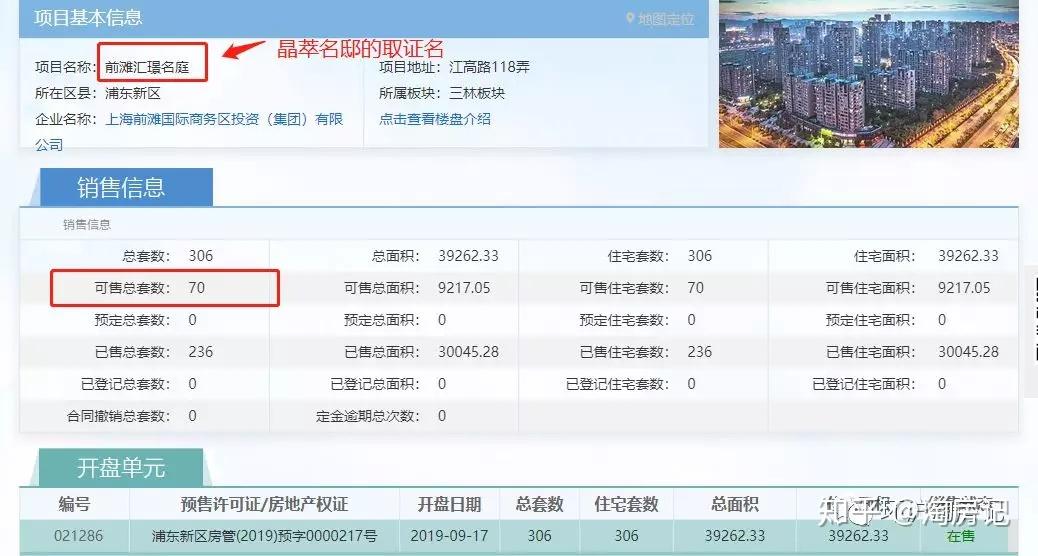Click the 合同撤销总套数 label
This screenshot has height=556, width=1038.
point(118,416)
